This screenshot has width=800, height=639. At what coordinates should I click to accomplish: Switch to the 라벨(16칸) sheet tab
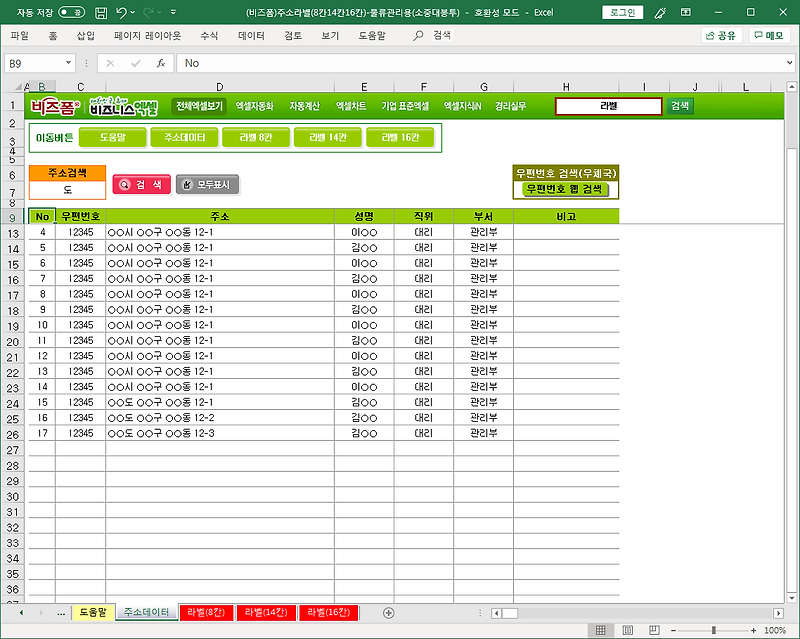tap(329, 612)
